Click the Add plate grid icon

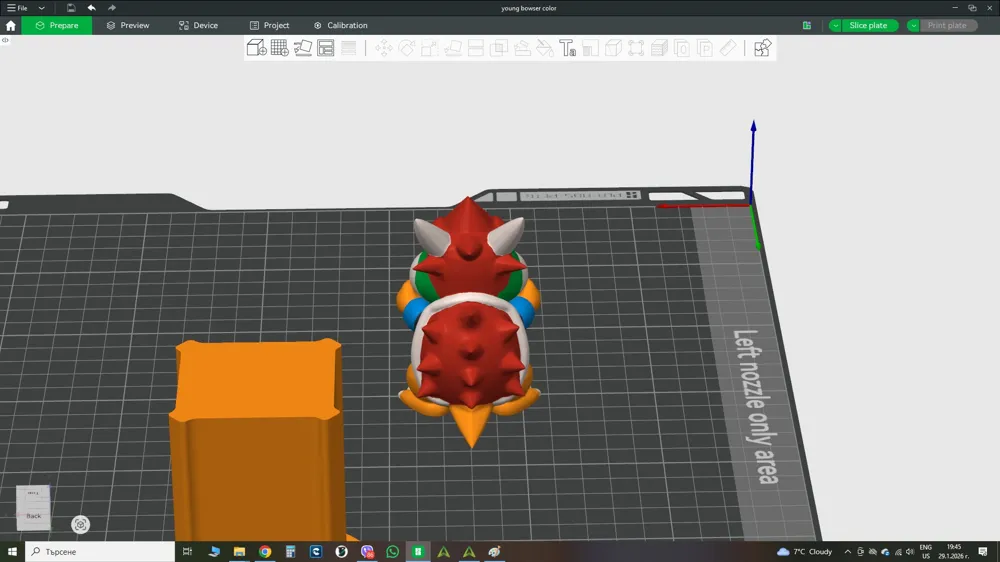coord(279,48)
